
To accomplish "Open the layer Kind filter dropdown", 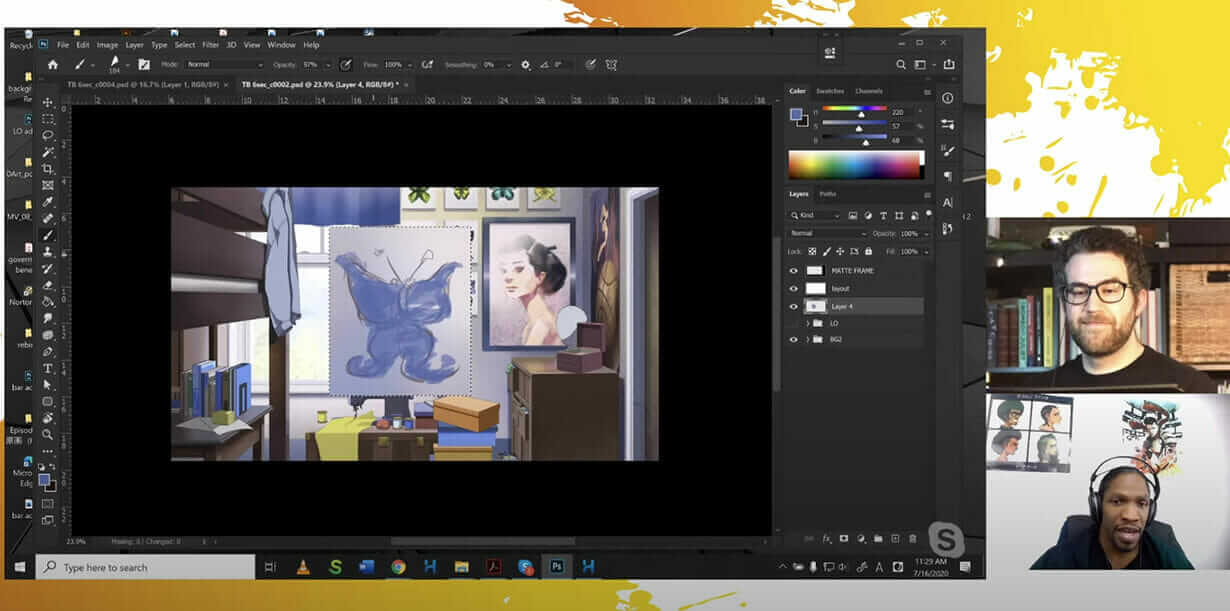I will point(815,215).
